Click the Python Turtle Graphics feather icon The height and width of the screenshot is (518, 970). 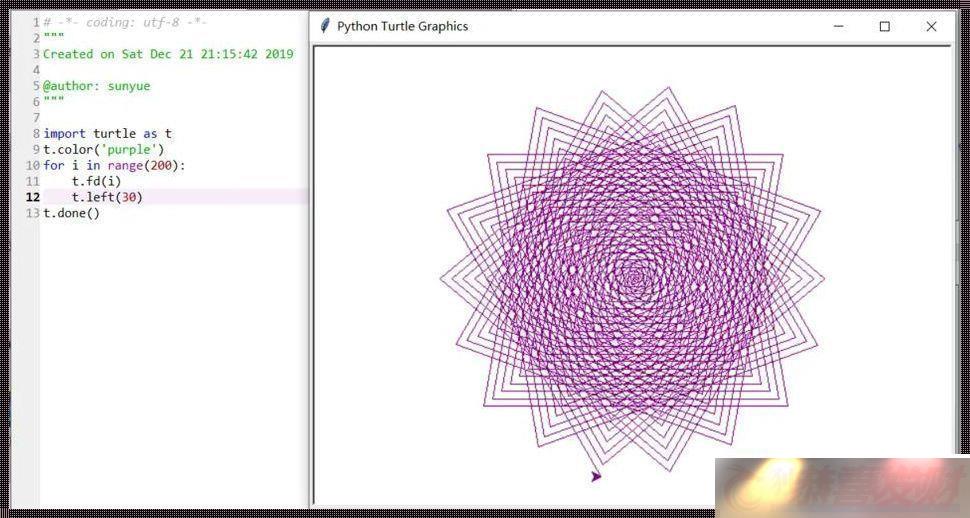click(x=325, y=26)
